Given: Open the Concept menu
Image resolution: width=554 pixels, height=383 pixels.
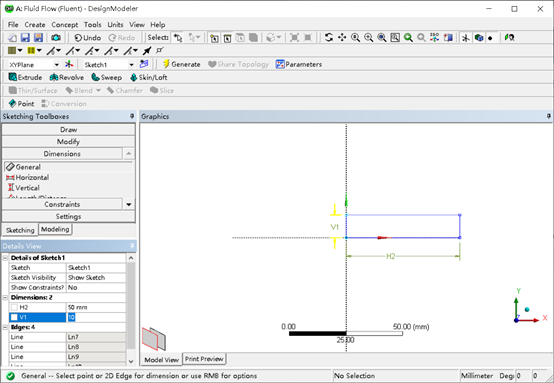Looking at the screenshot, I should [x=65, y=24].
